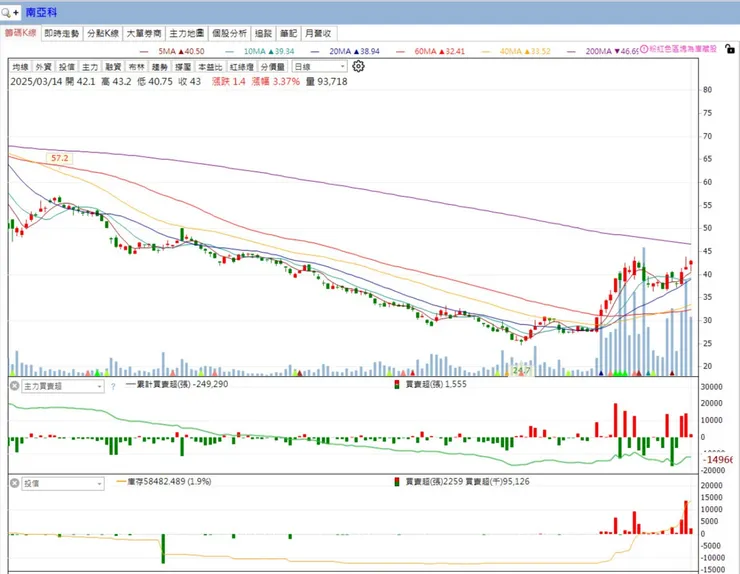Click 買賣超(張)2259 買賣超(千)95,126 legend
Viewport: 740px width, 574px height.
tap(462, 481)
